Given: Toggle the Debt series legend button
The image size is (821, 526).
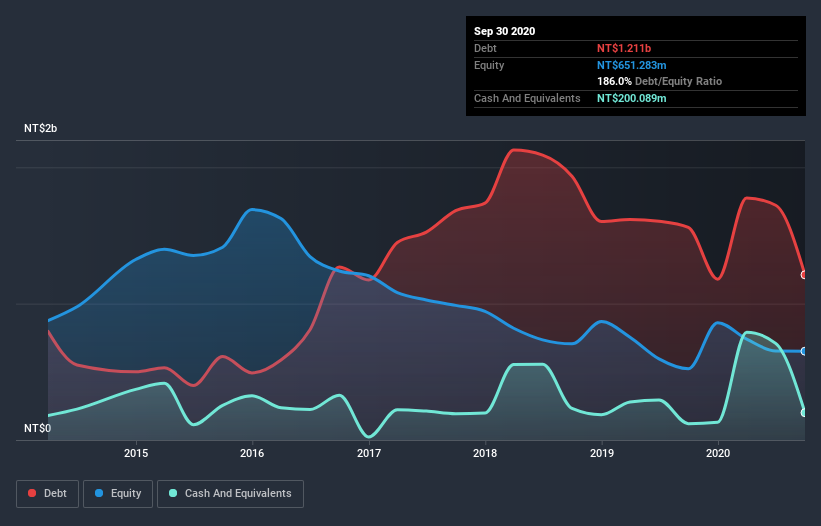Looking at the screenshot, I should pyautogui.click(x=48, y=494).
